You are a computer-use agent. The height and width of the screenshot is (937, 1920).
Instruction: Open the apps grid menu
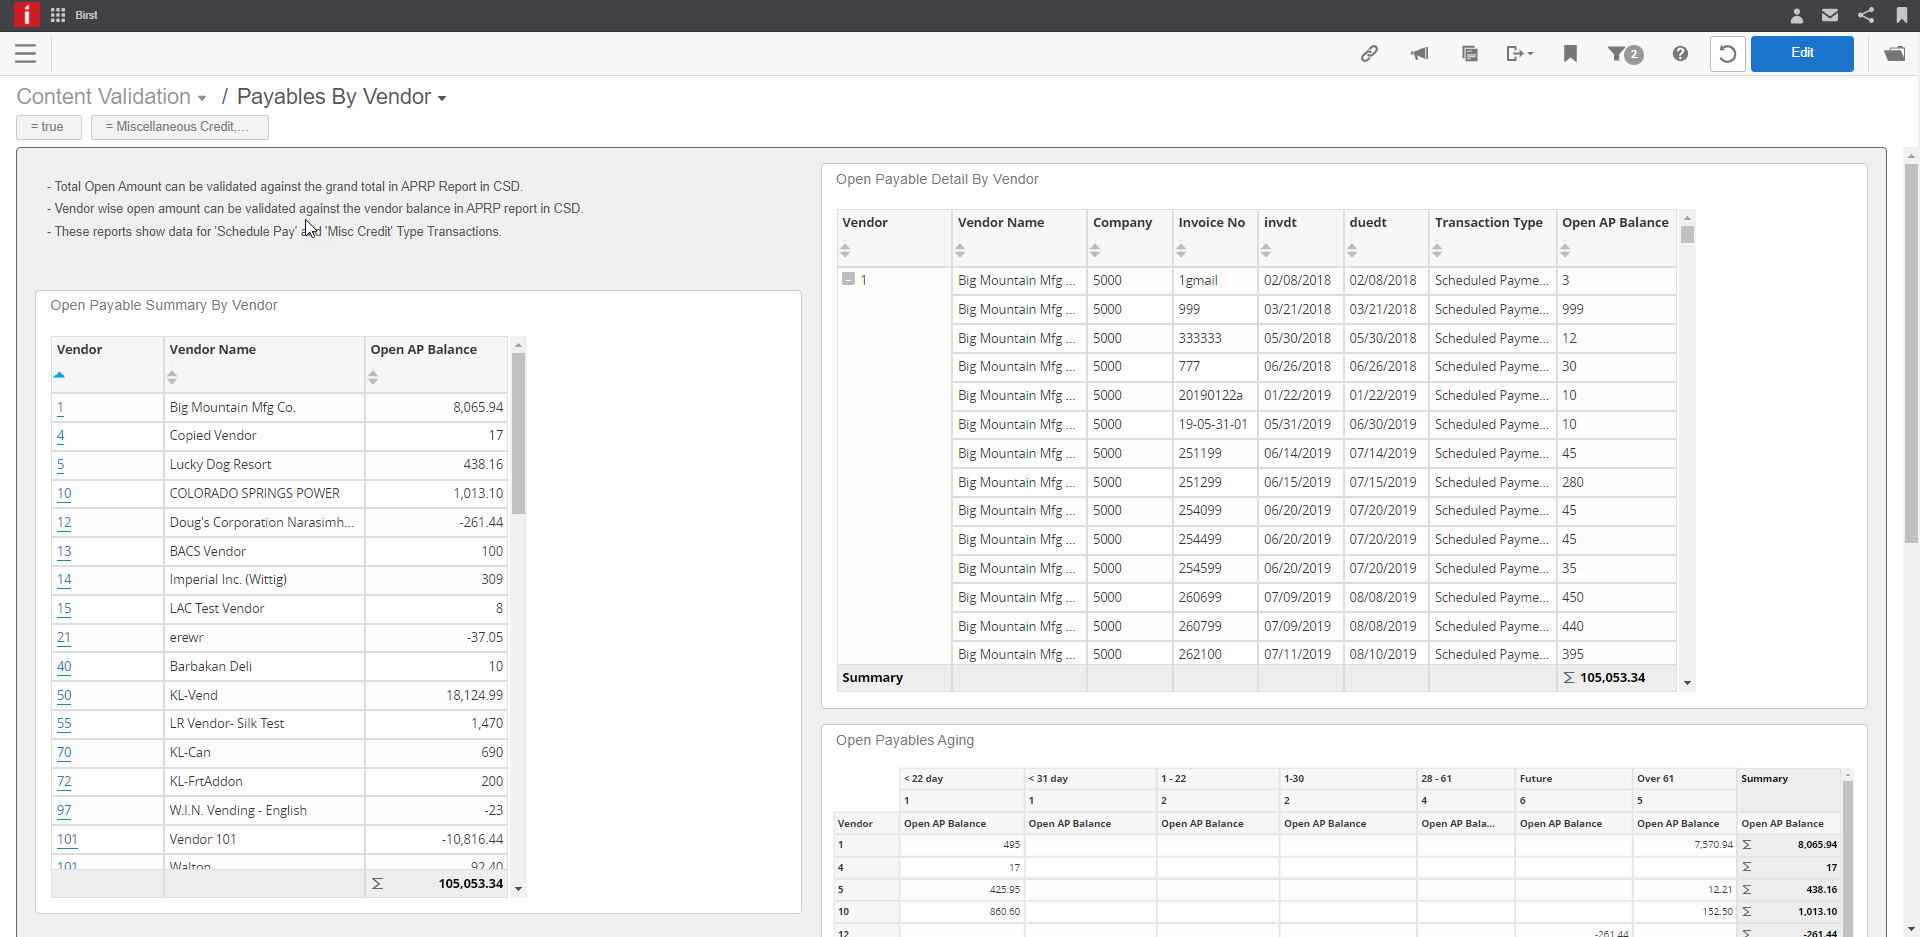(57, 15)
